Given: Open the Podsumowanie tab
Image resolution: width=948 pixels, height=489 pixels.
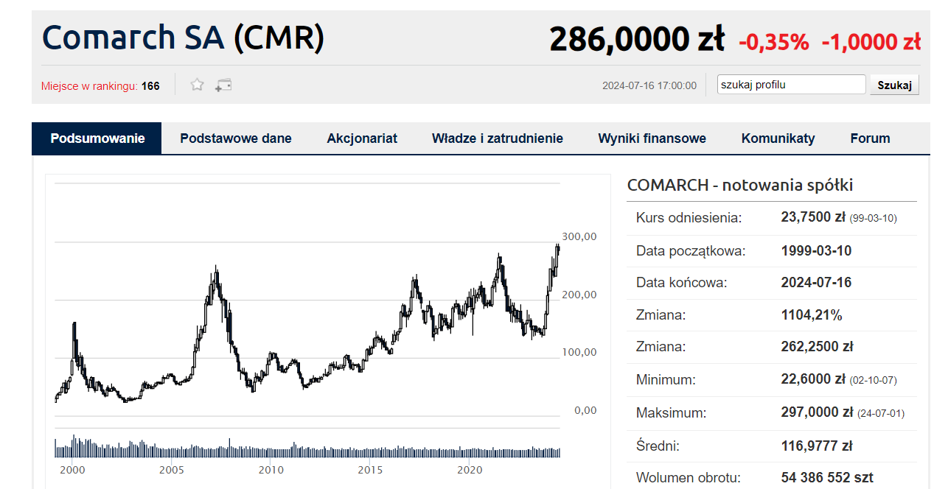Looking at the screenshot, I should 97,138.
